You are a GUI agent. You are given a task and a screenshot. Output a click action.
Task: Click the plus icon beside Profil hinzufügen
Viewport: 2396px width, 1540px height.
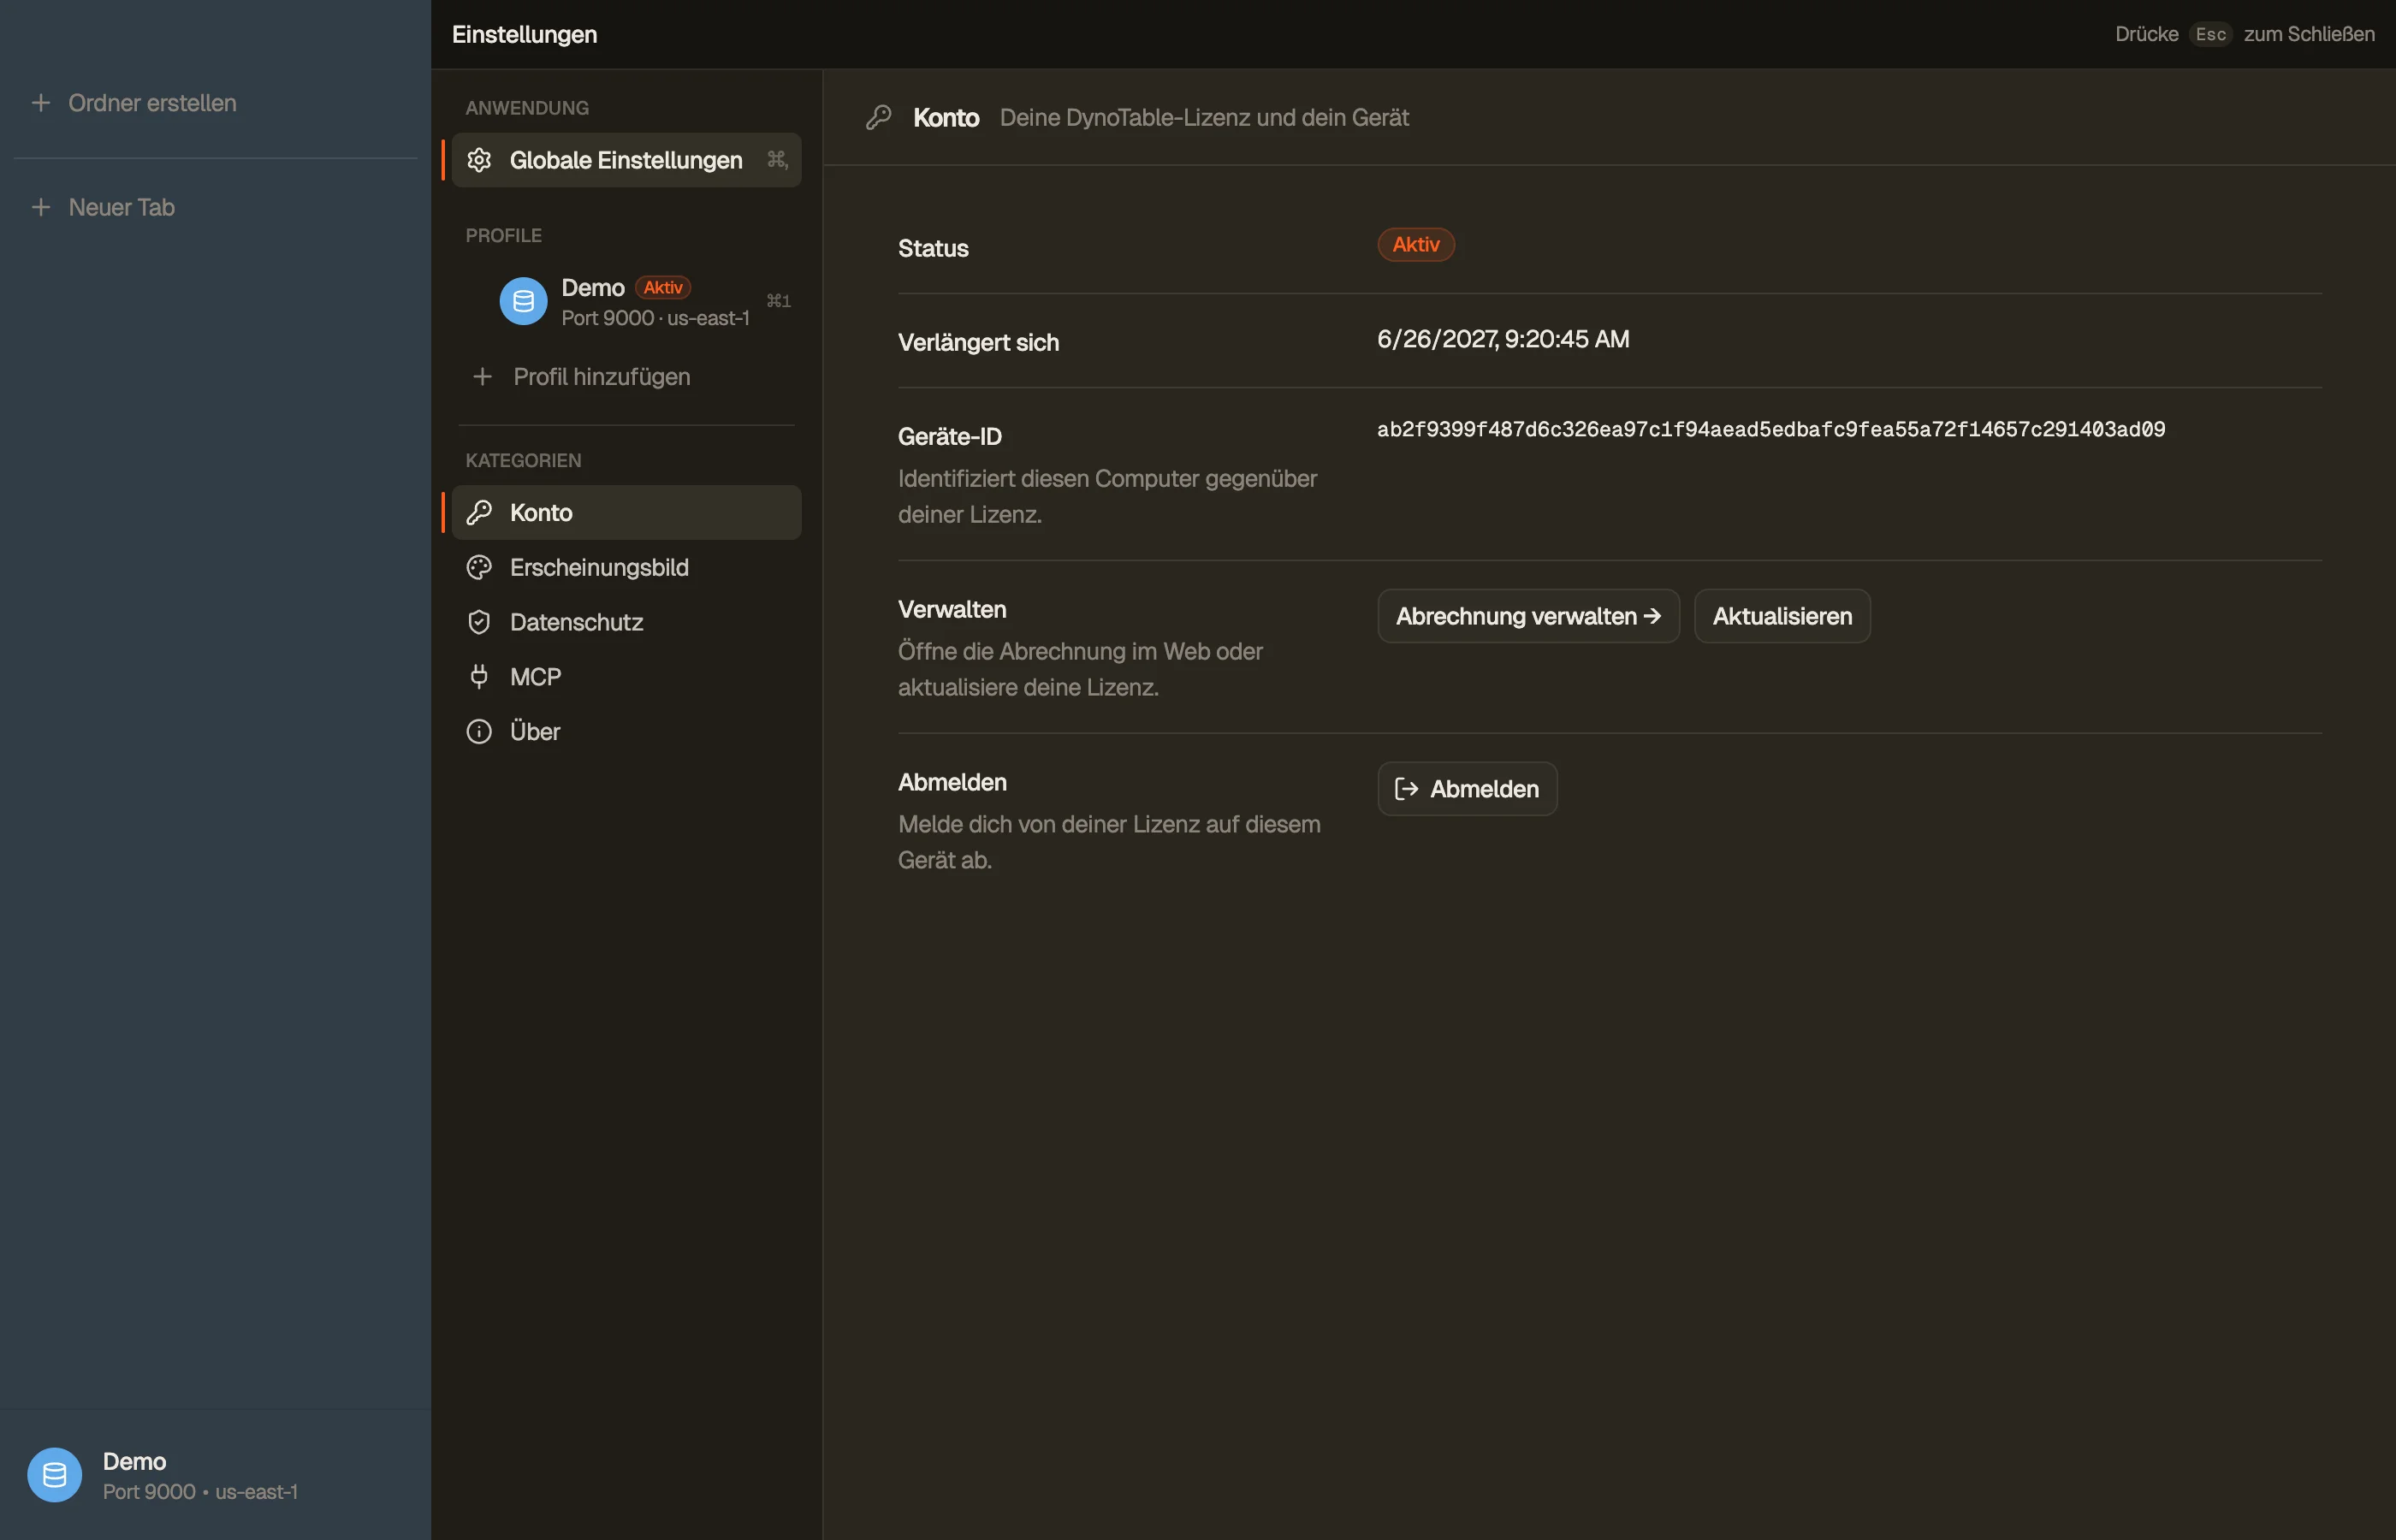tap(482, 377)
